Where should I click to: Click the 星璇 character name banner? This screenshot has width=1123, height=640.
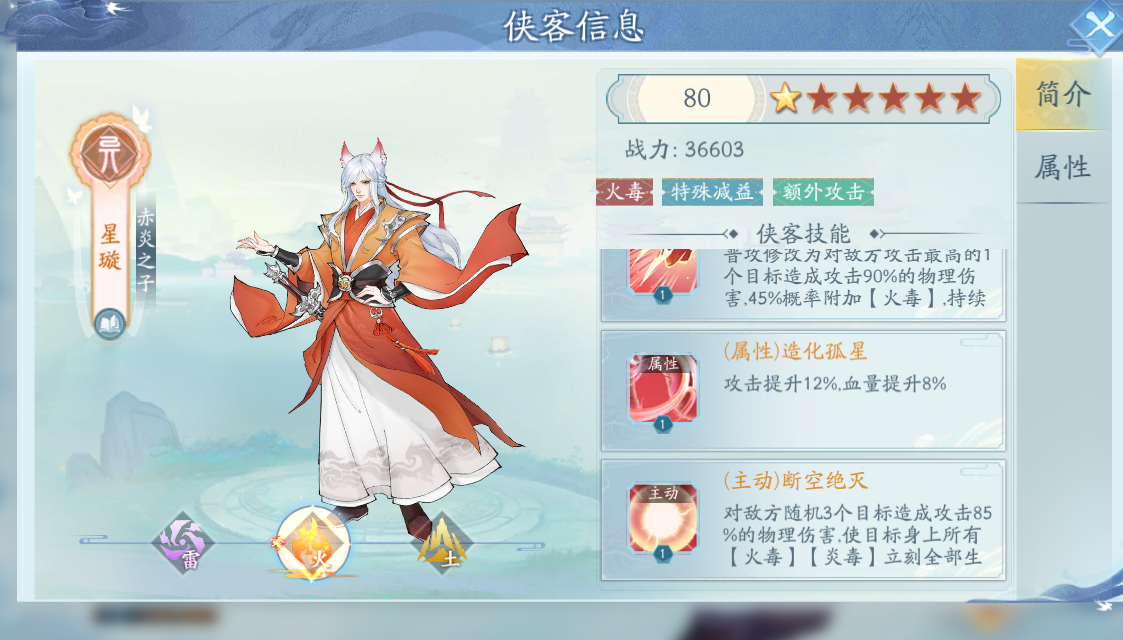tap(110, 247)
